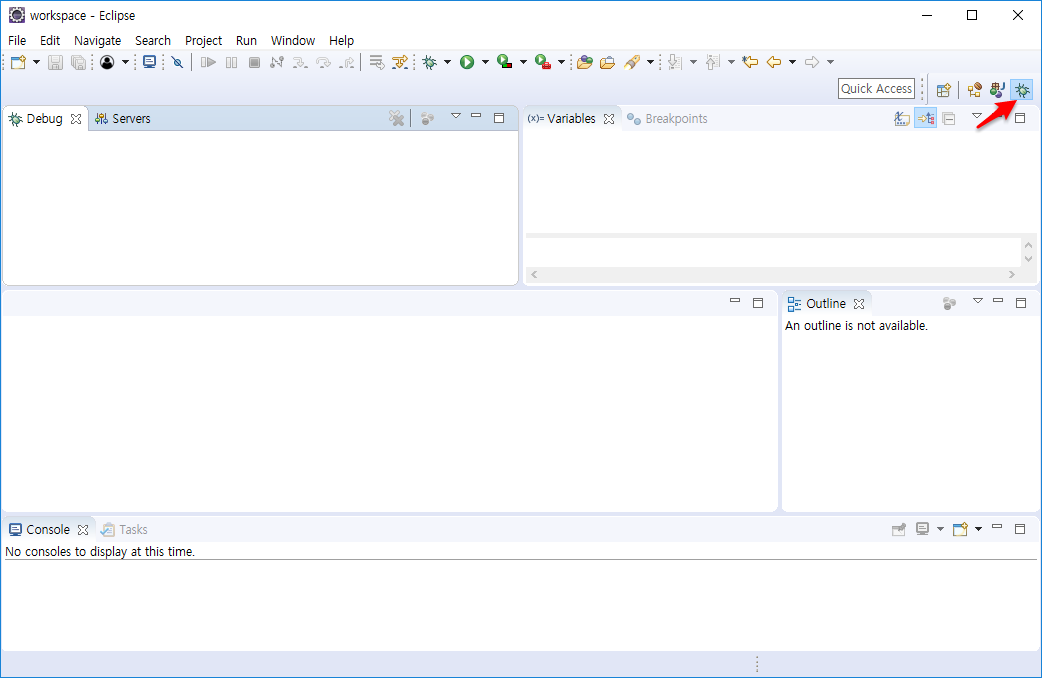1042x678 pixels.
Task: Click the Open Type folder icon
Action: click(585, 62)
